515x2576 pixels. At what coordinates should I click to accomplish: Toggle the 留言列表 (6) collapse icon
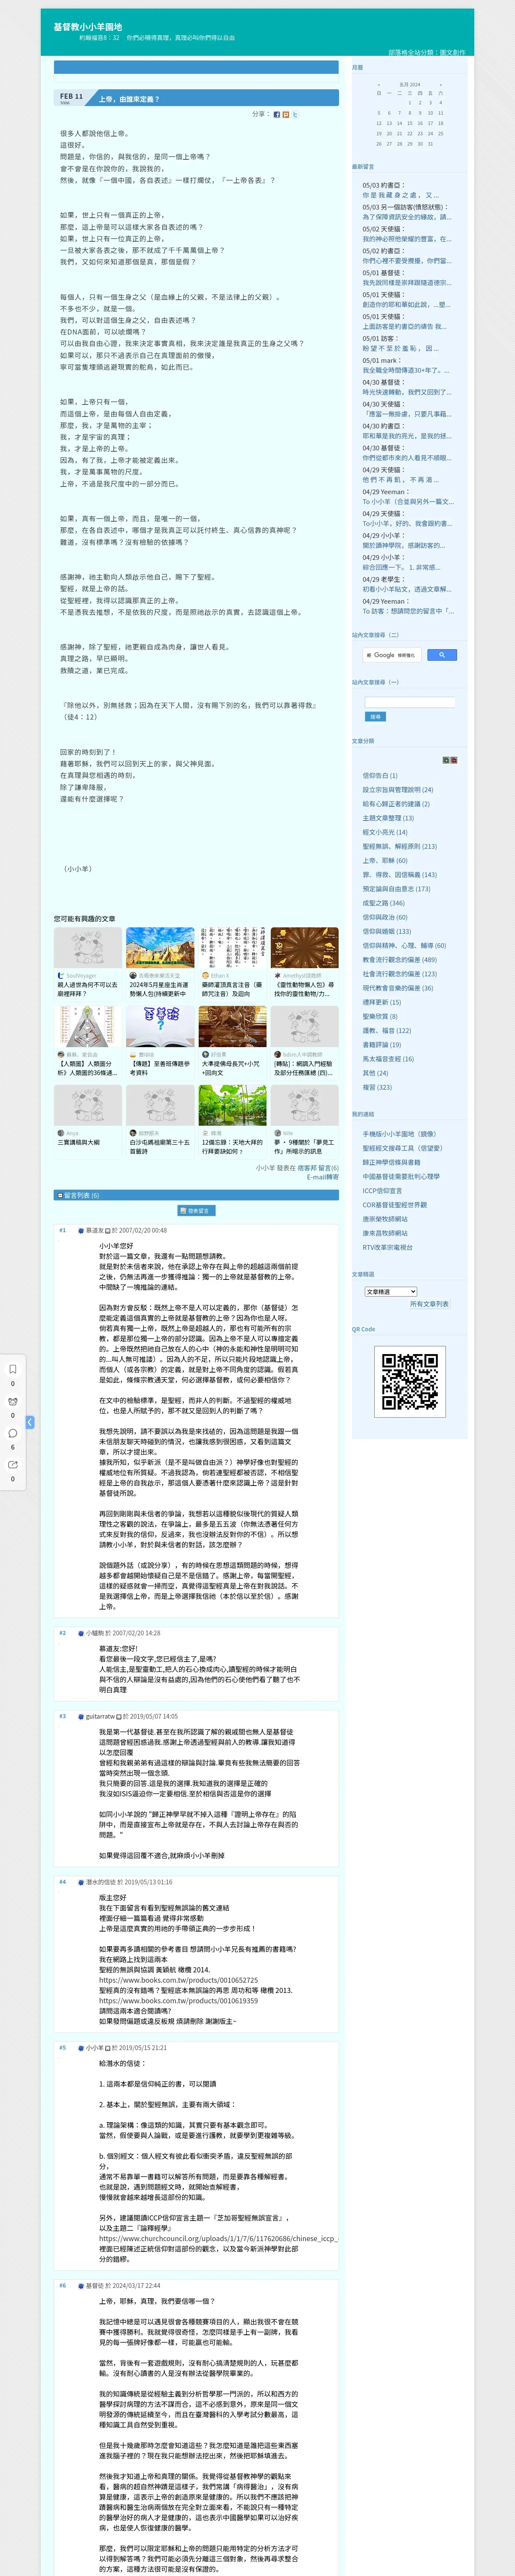point(60,1195)
